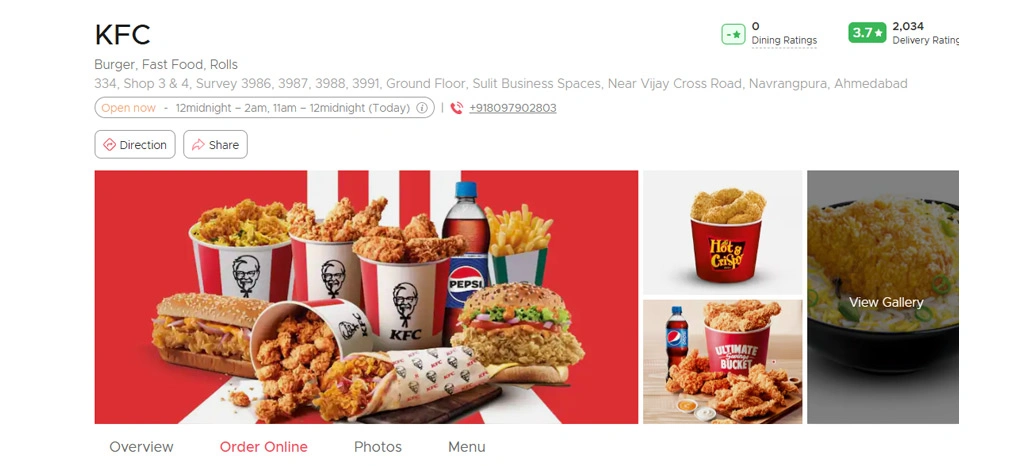1026x466 pixels.
Task: Click the green 3.7 star rating badge
Action: pos(868,33)
